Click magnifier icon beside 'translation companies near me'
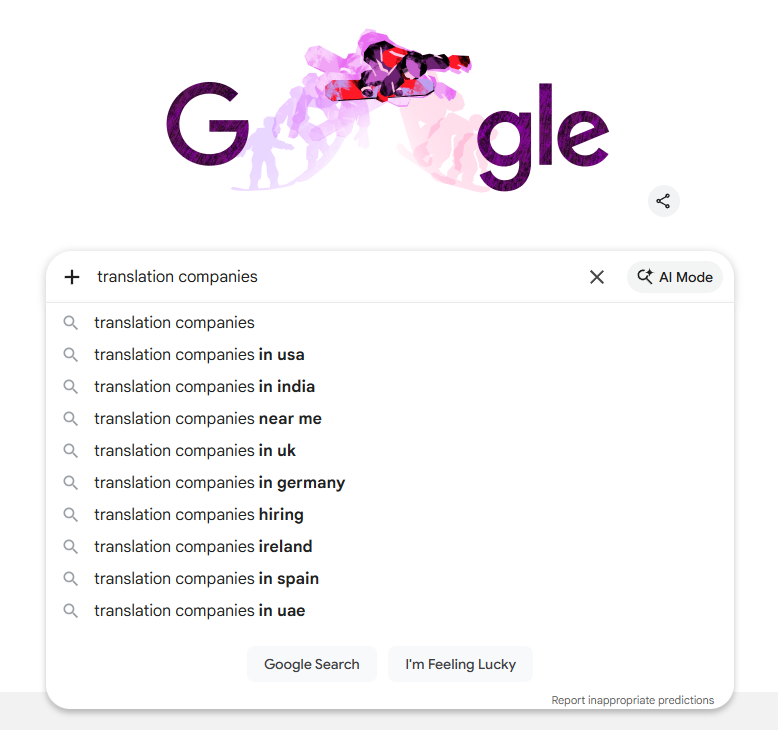 coord(71,419)
